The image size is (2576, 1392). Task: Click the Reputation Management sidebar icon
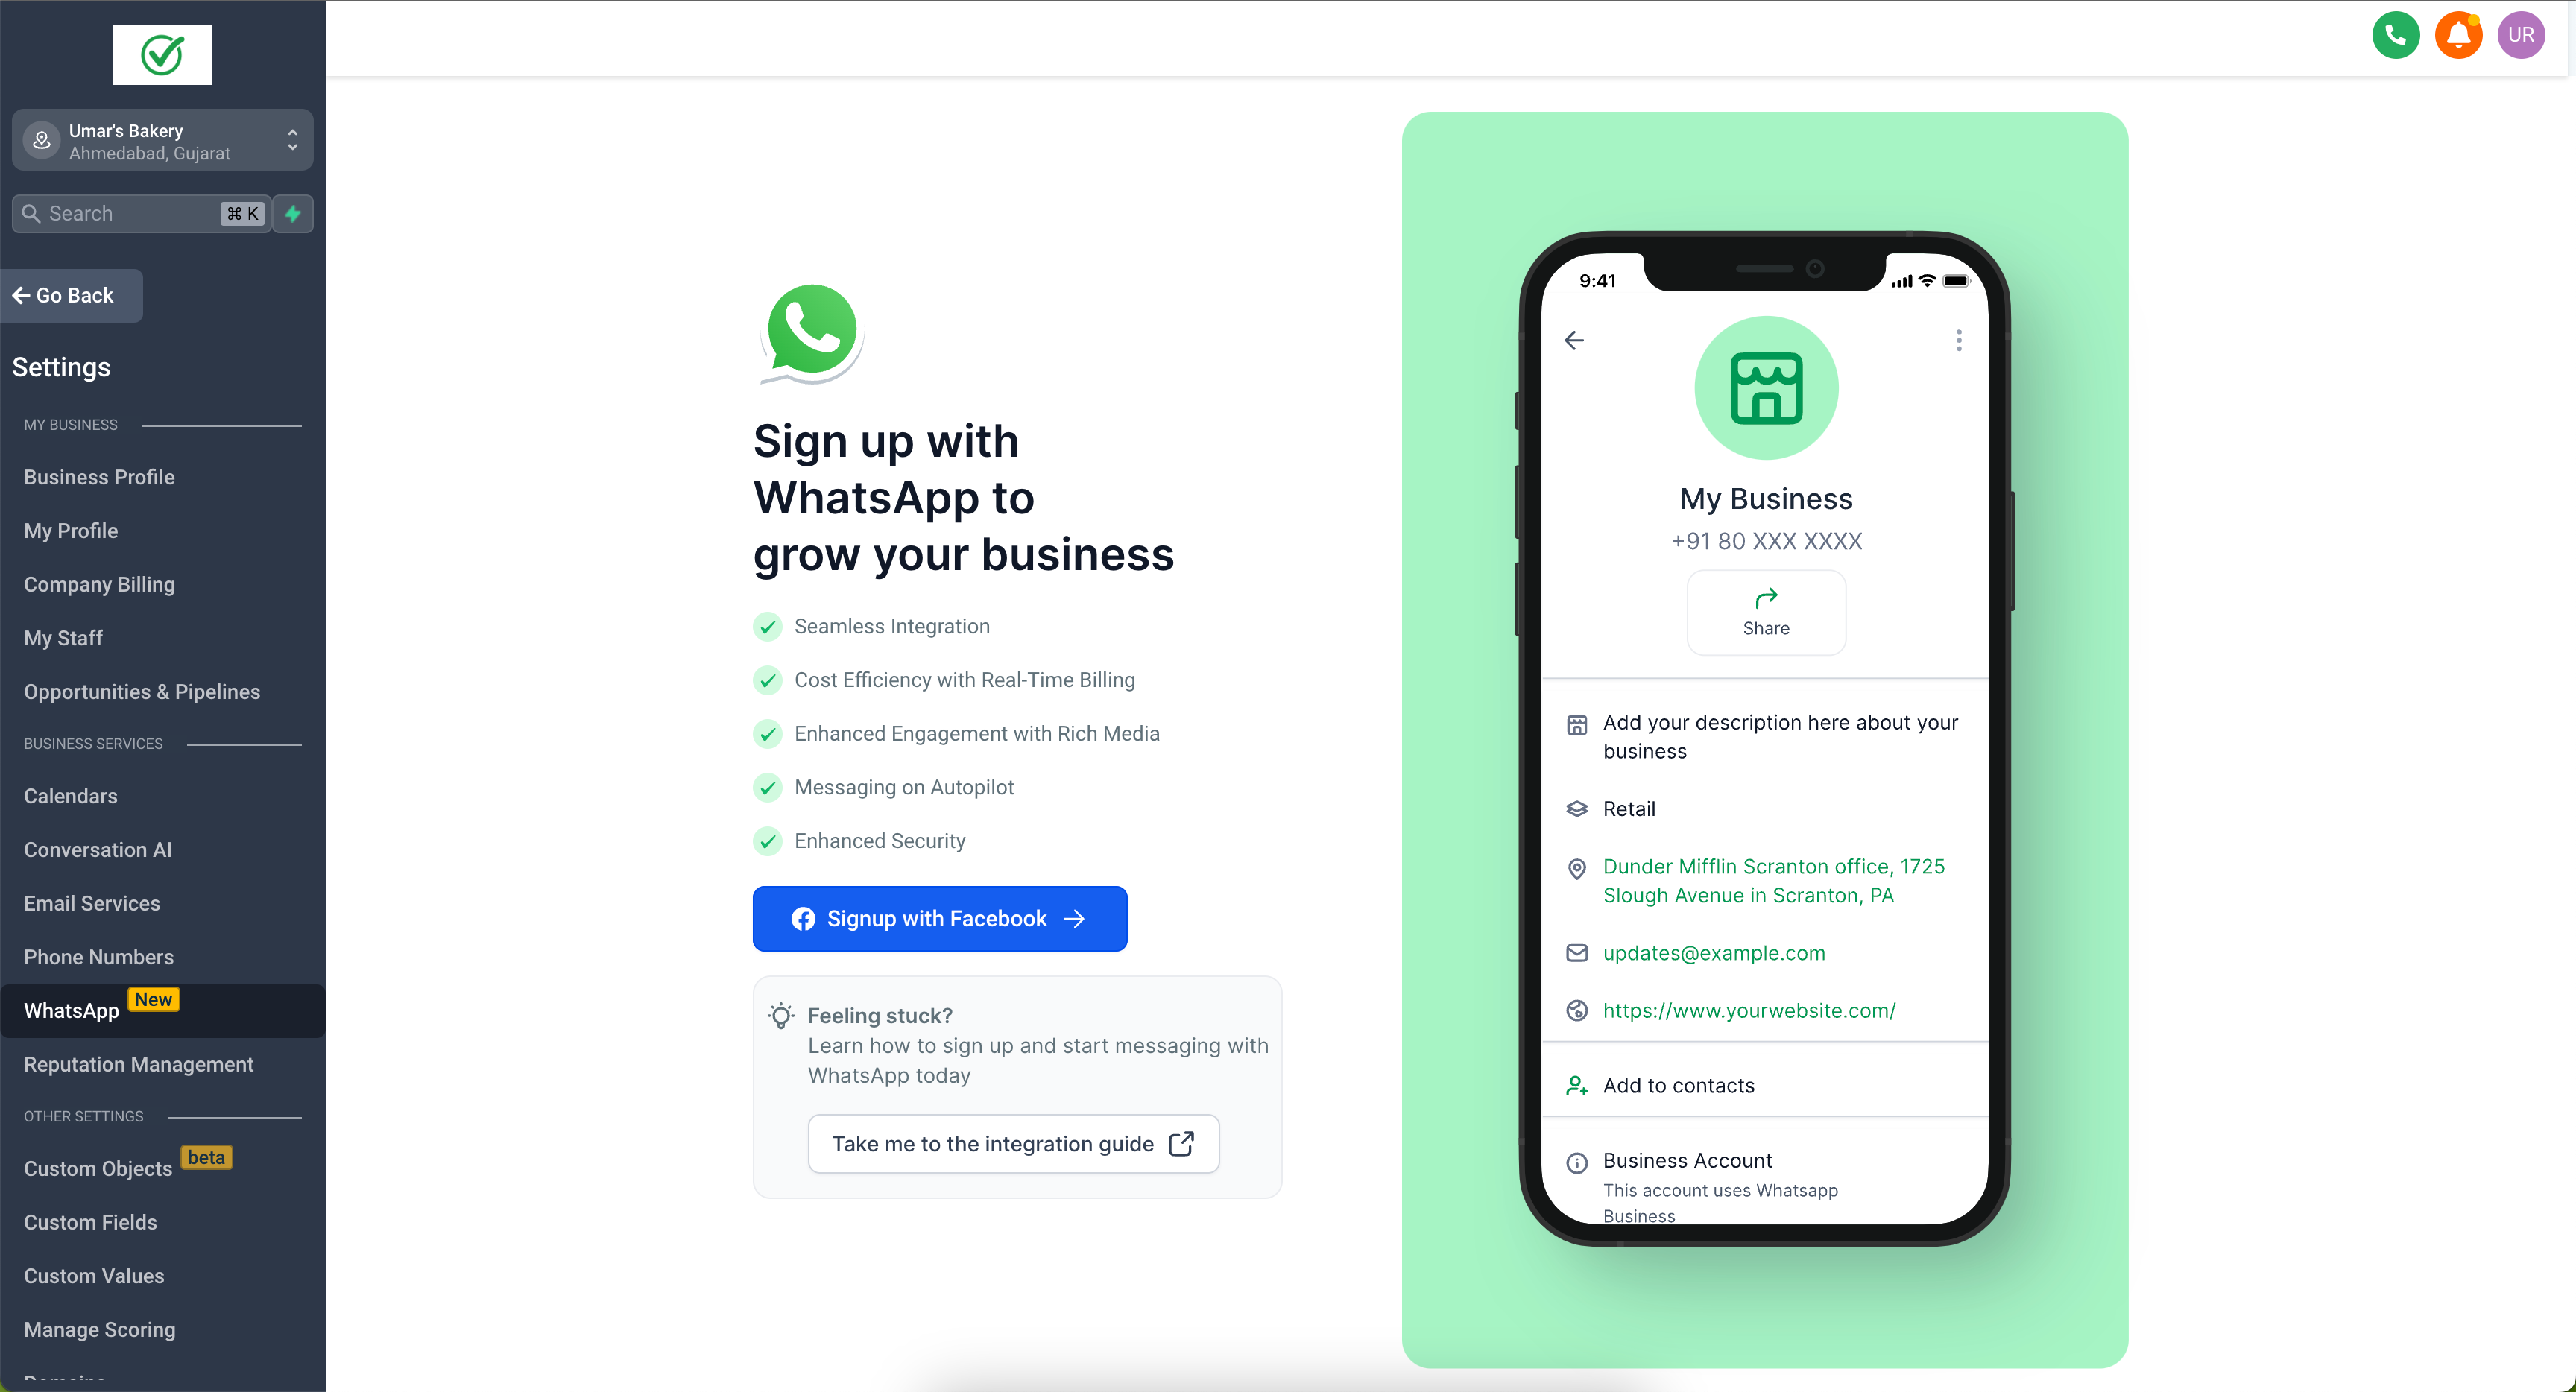coord(137,1063)
